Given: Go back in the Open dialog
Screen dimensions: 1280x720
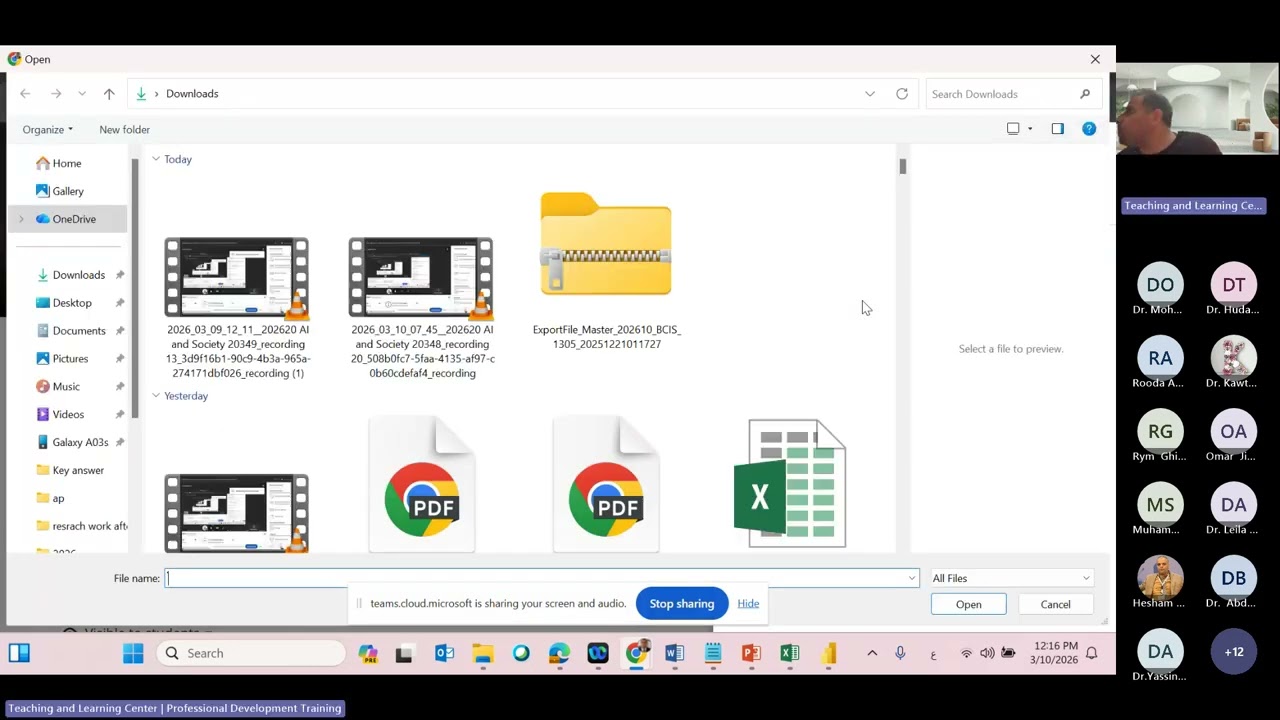Looking at the screenshot, I should (x=25, y=94).
